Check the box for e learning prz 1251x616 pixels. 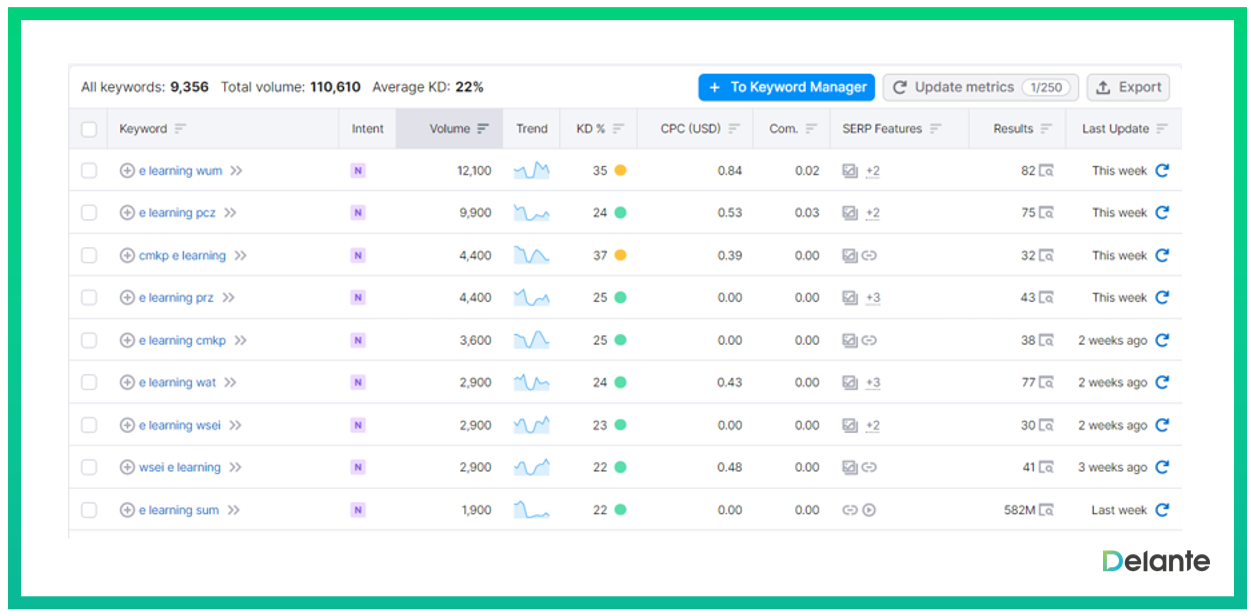89,298
